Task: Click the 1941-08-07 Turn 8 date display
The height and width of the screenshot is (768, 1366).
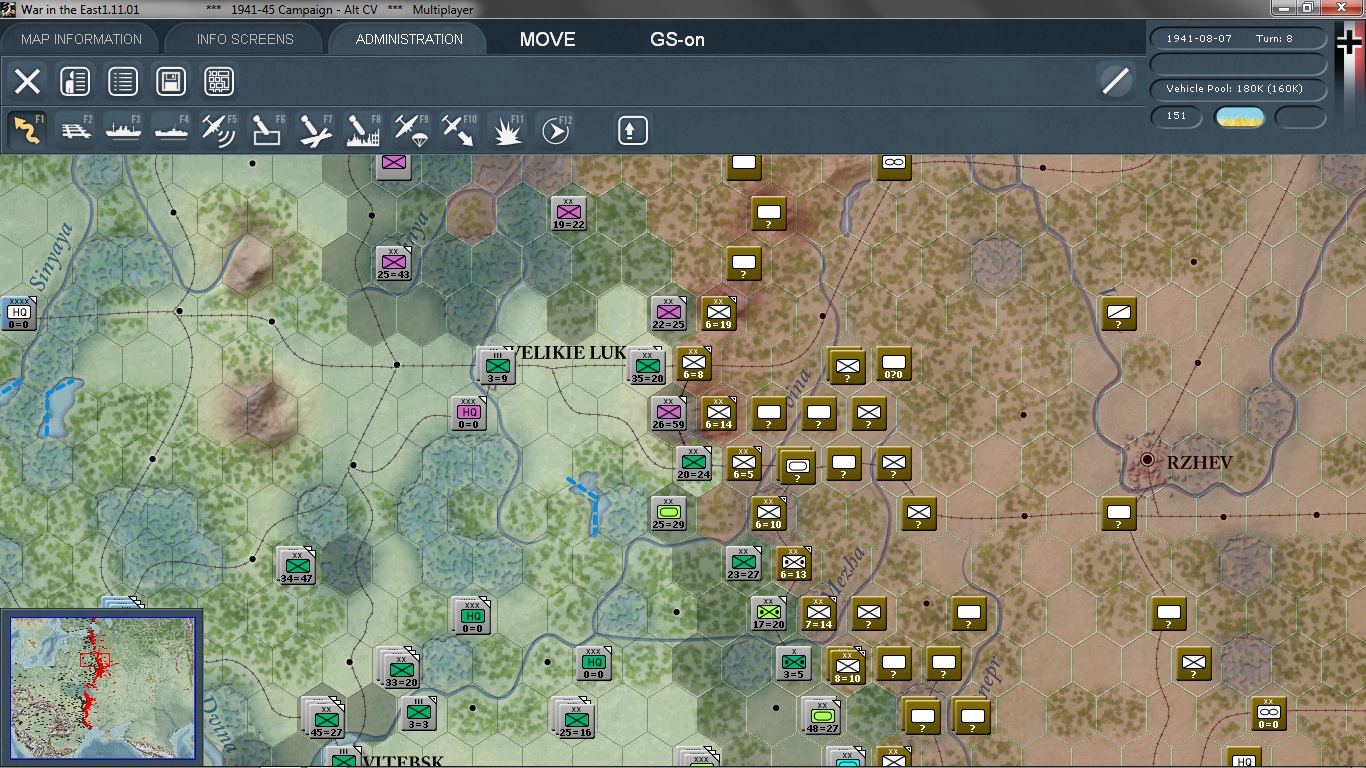Action: click(x=1239, y=39)
